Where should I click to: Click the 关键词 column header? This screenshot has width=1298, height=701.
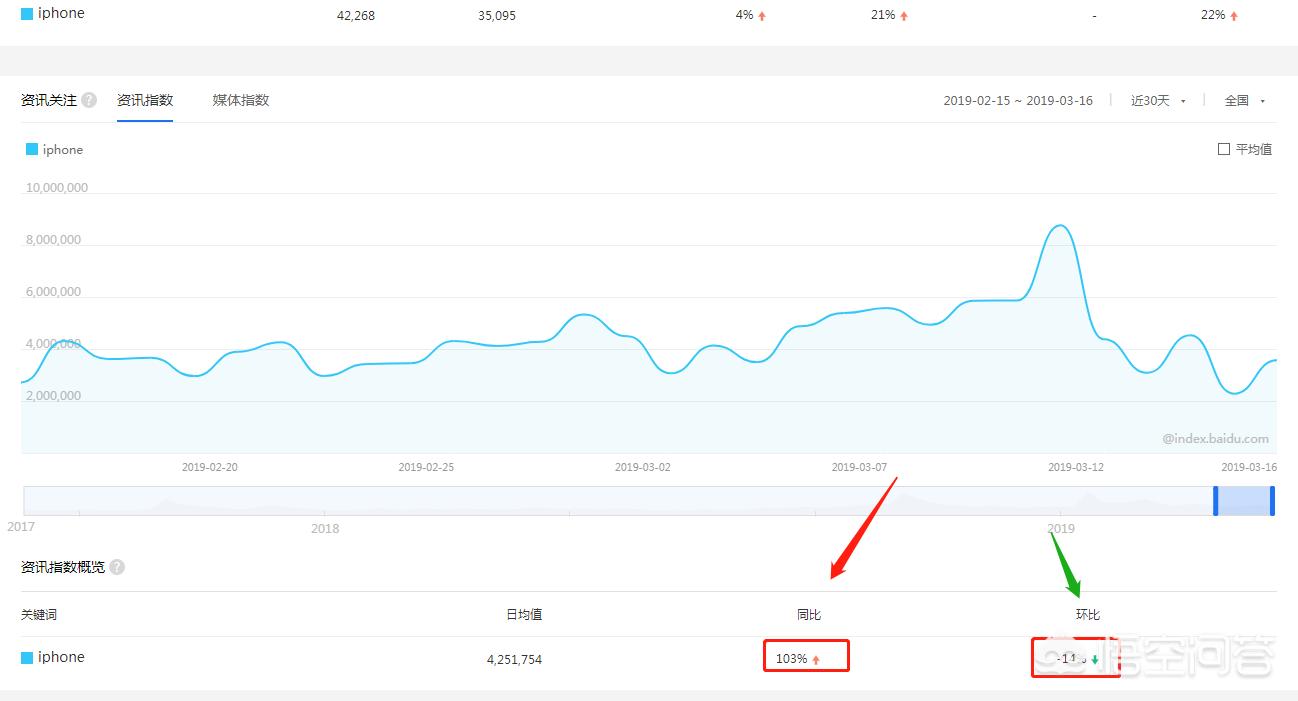tap(39, 615)
